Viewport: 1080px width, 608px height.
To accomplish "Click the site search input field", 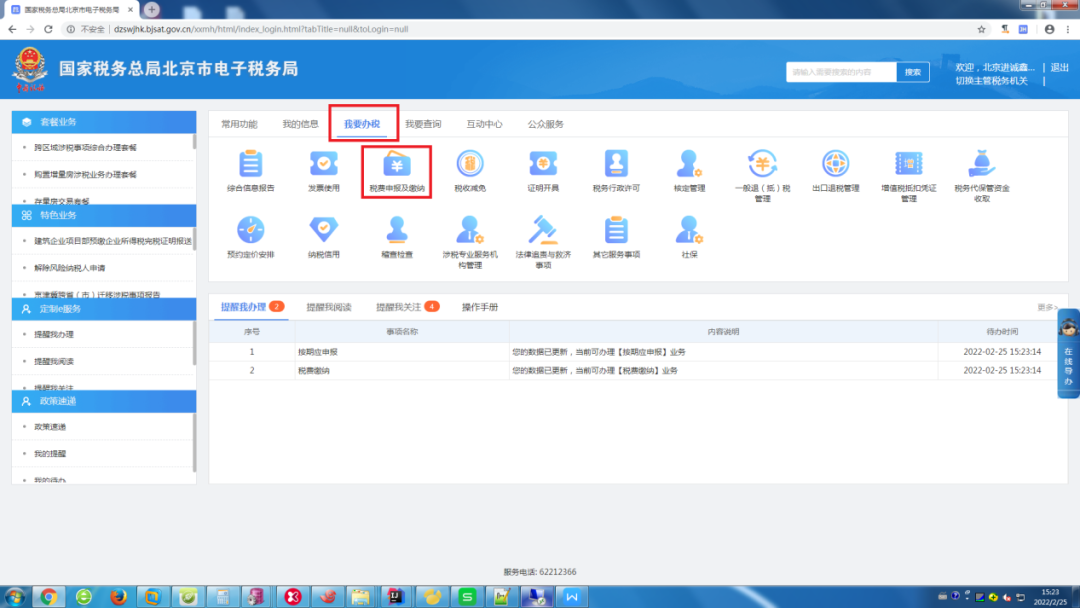I will (x=841, y=72).
